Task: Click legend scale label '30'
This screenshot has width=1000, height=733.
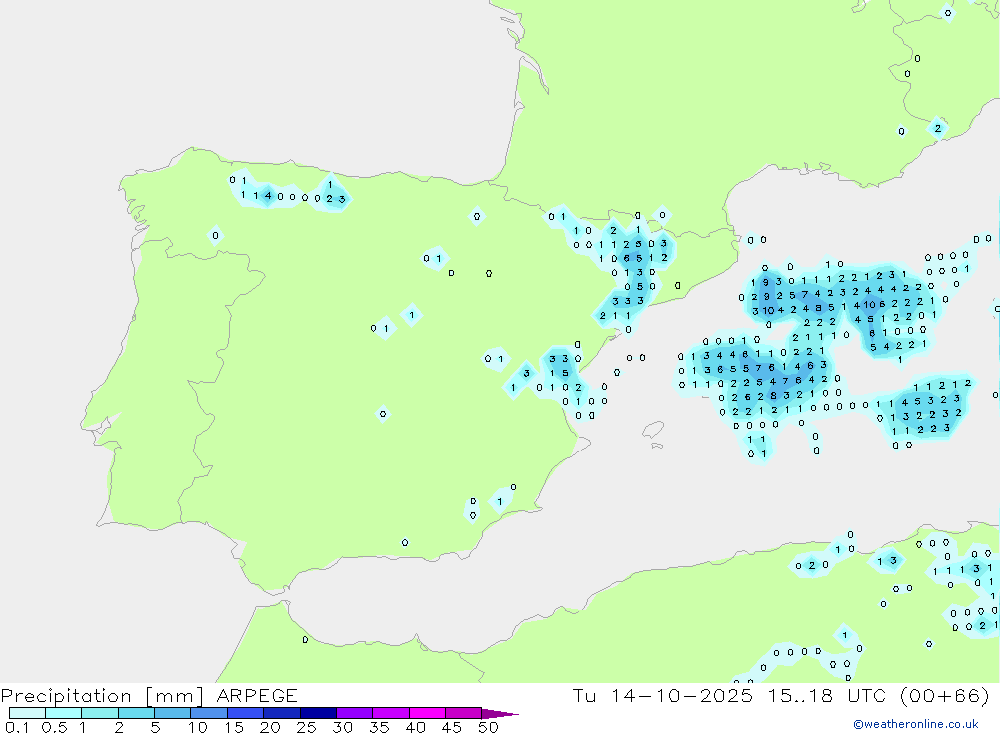Action: click(342, 727)
